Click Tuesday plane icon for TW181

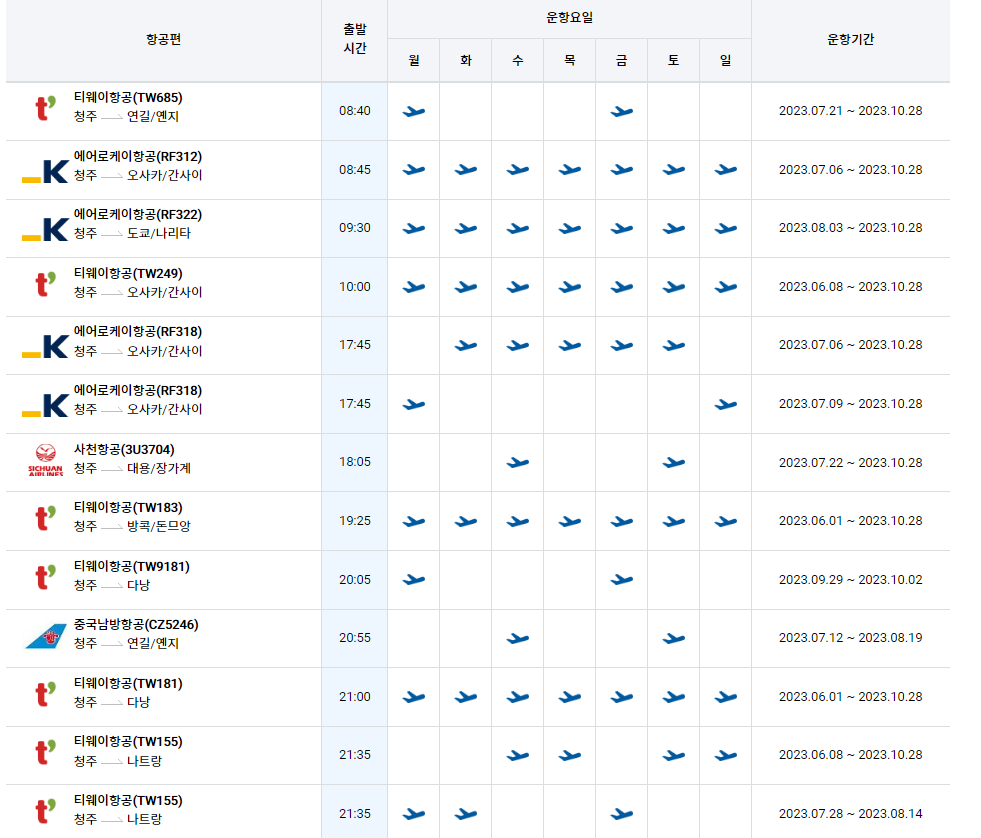pos(465,697)
